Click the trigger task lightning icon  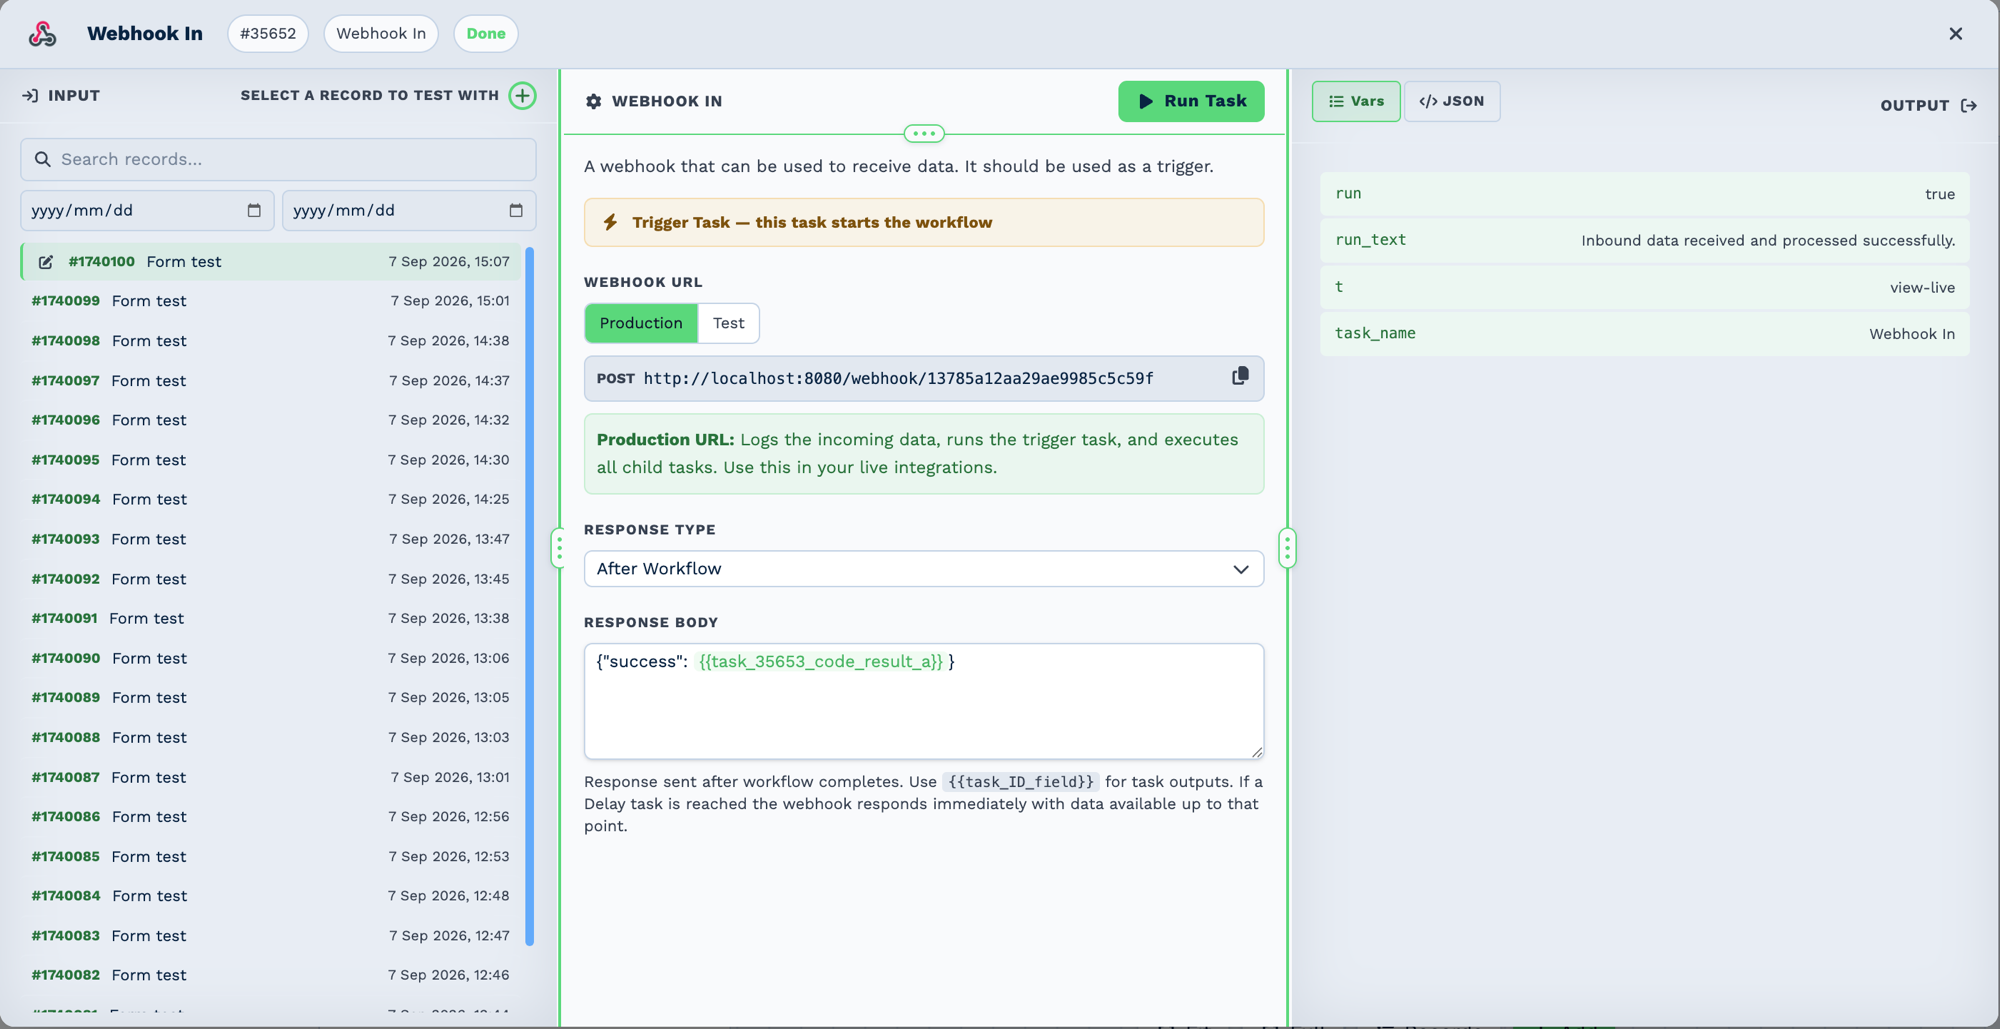tap(610, 222)
